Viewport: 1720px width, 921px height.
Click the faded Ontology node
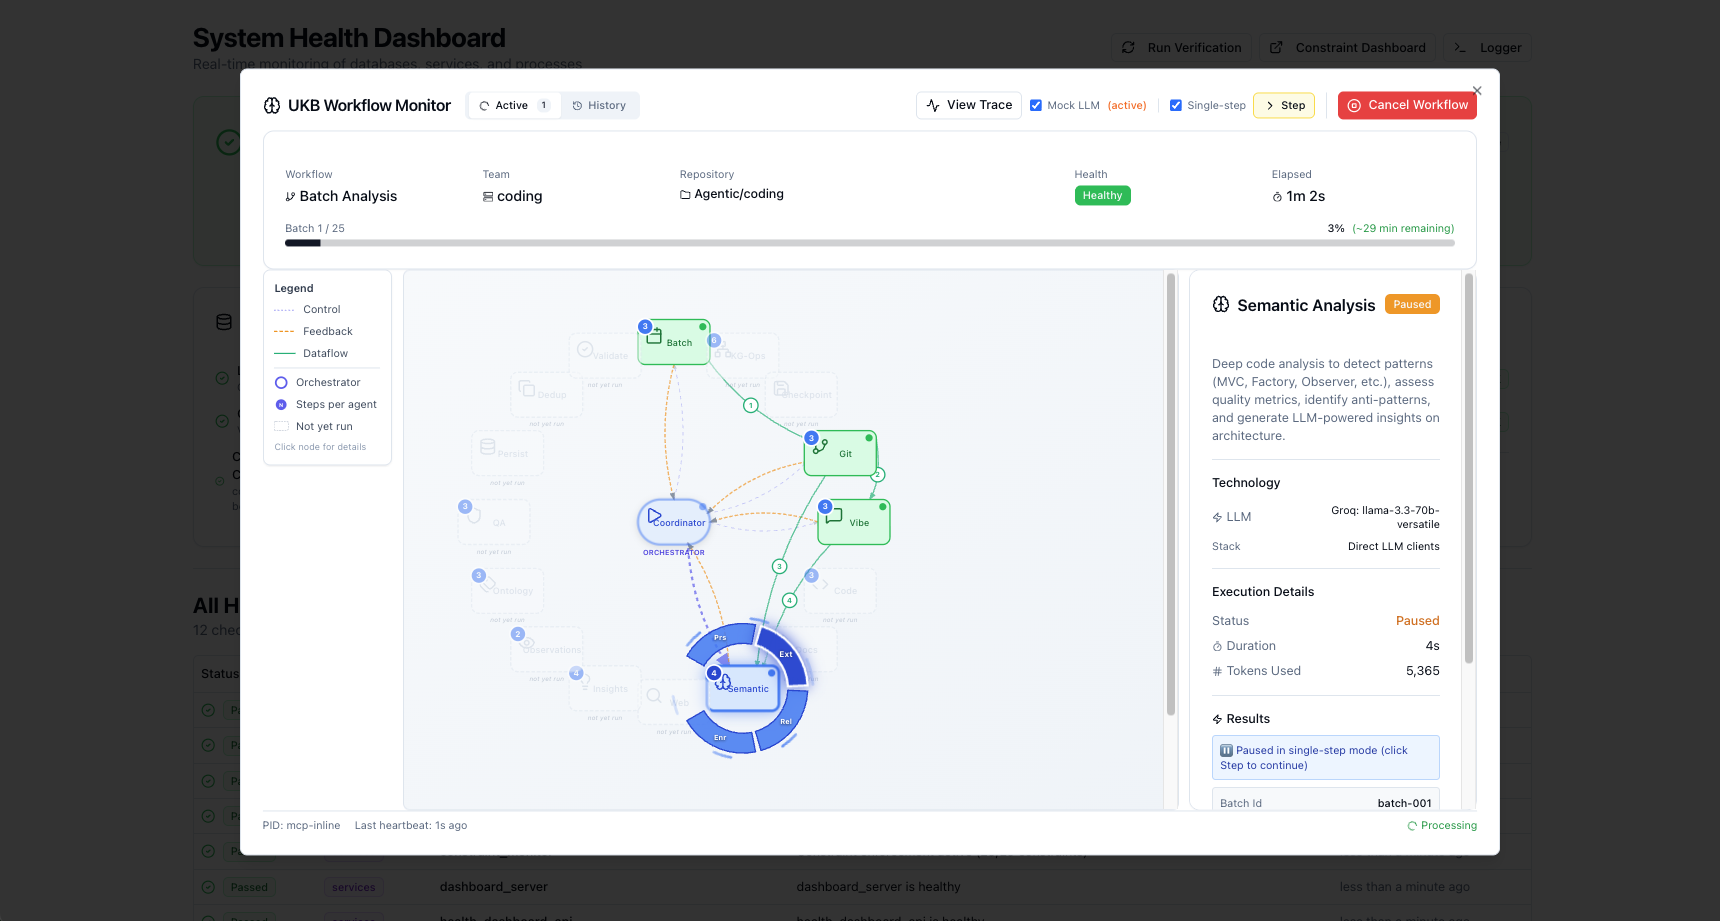pos(508,591)
